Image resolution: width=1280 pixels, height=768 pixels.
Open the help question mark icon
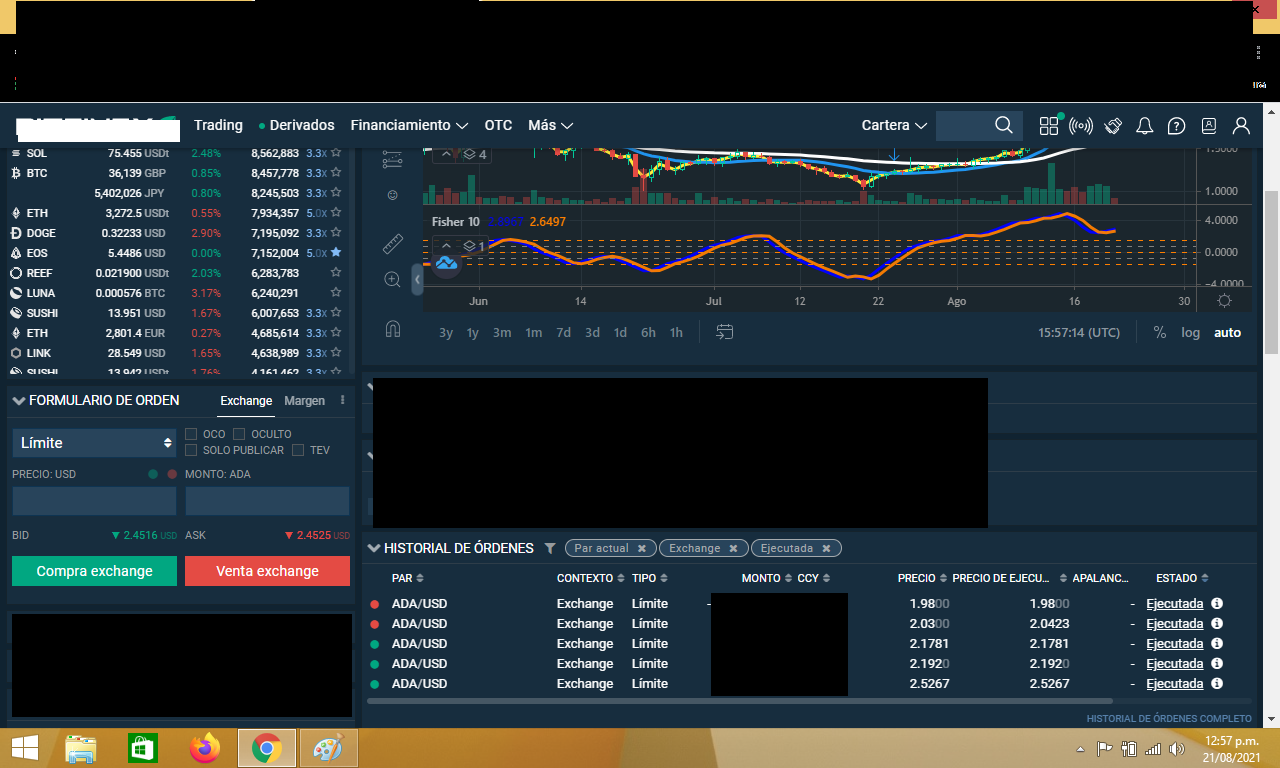1177,126
